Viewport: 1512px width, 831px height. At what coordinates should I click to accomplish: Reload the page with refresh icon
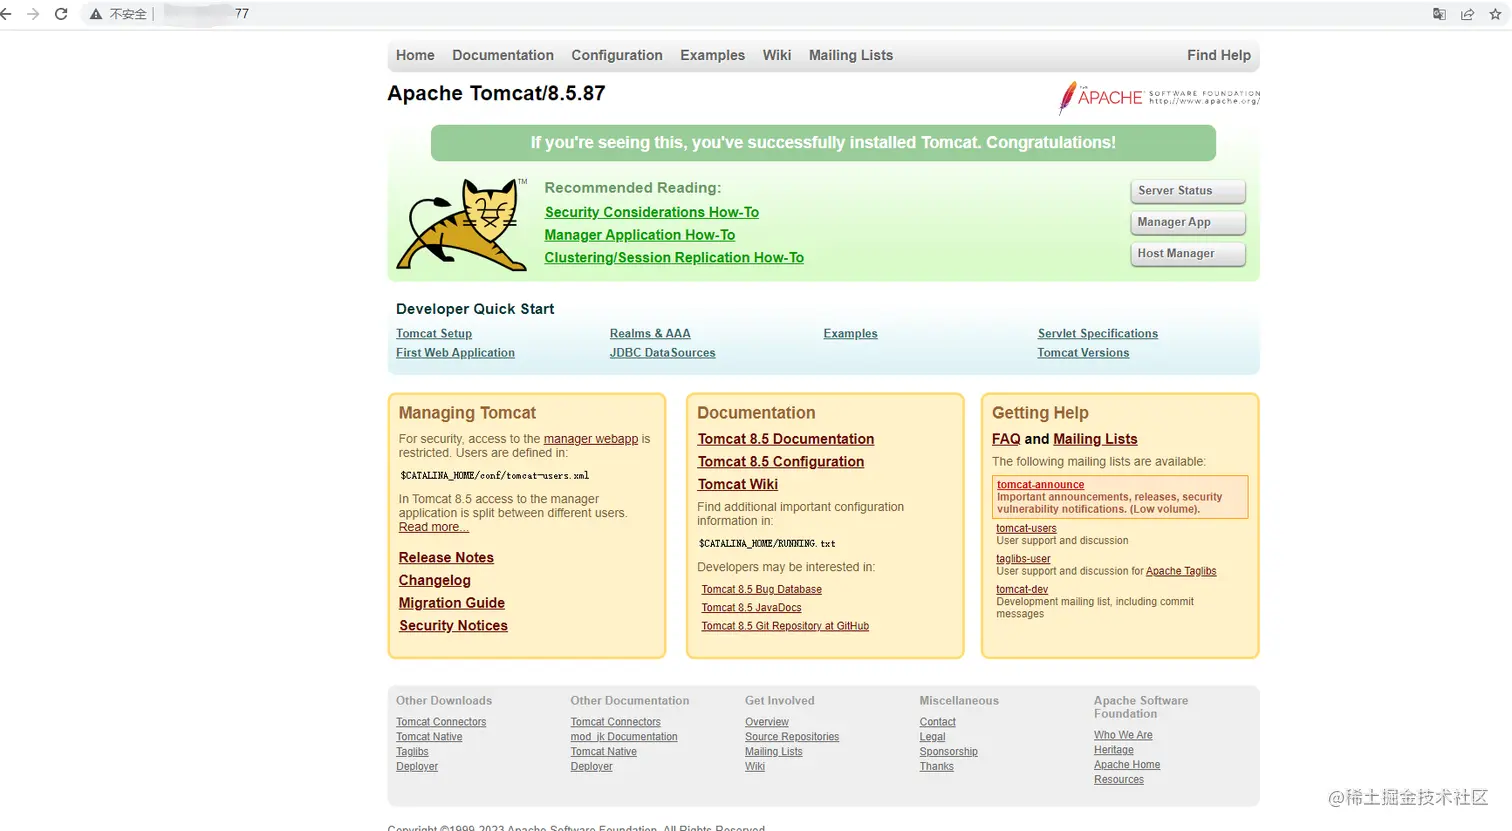pyautogui.click(x=61, y=14)
